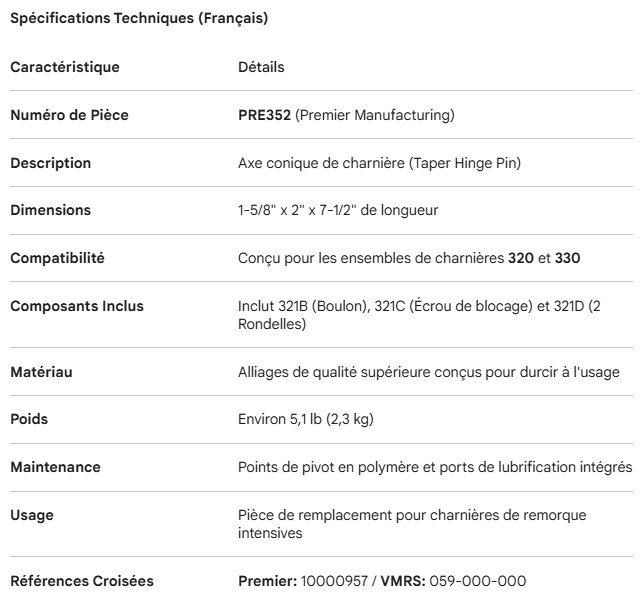Click the "Usage" row label
Image resolution: width=642 pixels, height=598 pixels.
point(32,515)
